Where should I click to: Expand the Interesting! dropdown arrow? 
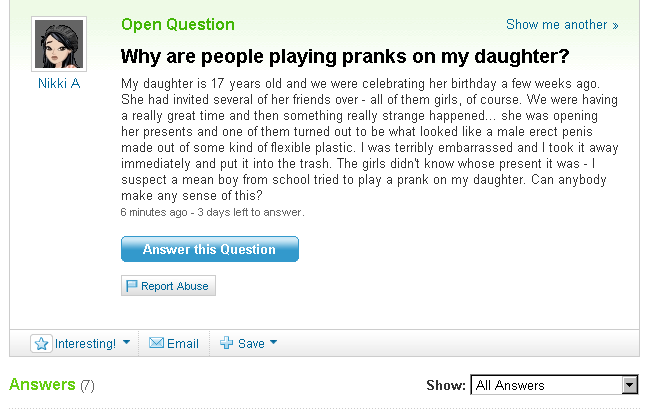pos(126,343)
